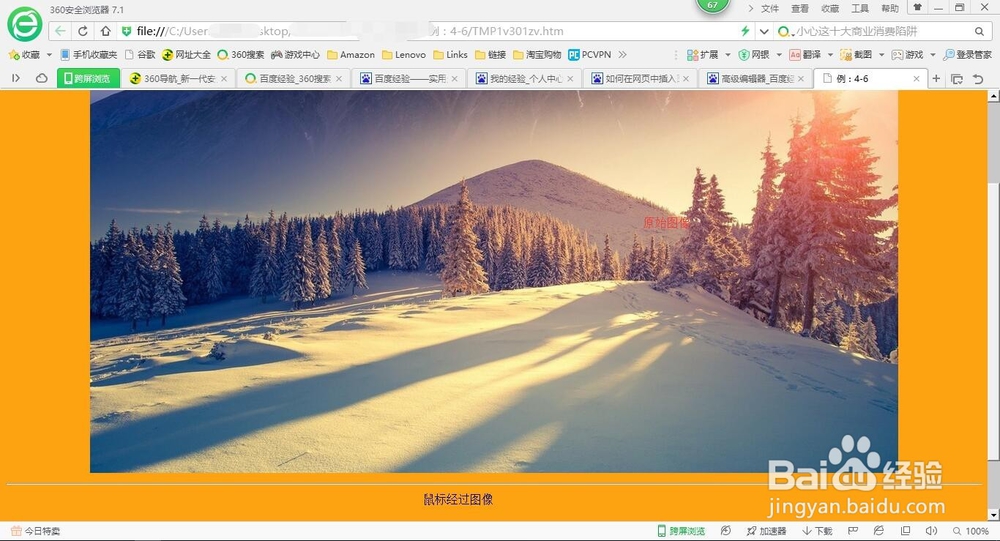Viewport: 1000px width, 541px height.
Task: Open the 收藏 favorites star button
Action: pyautogui.click(x=24, y=55)
